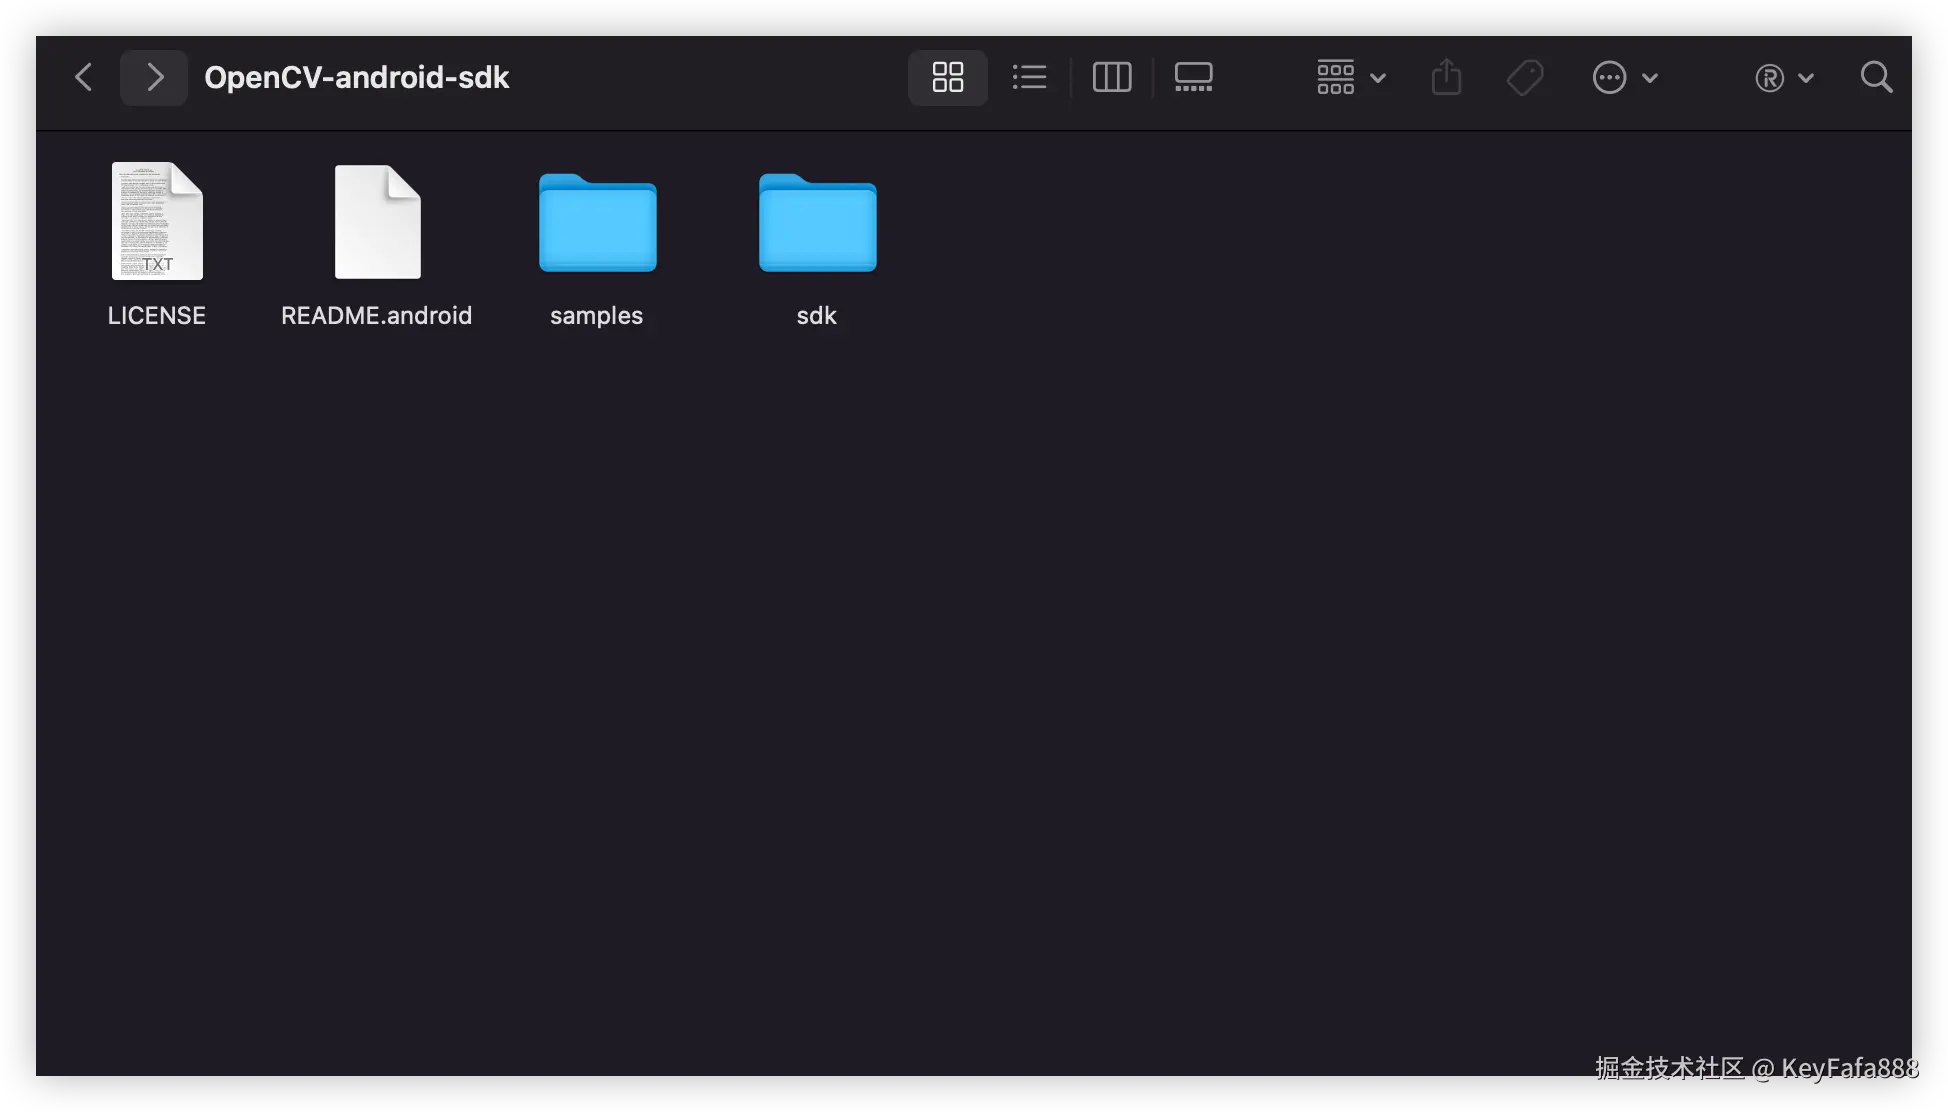The image size is (1948, 1112).
Task: Open the group-by options icon
Action: click(x=1335, y=77)
